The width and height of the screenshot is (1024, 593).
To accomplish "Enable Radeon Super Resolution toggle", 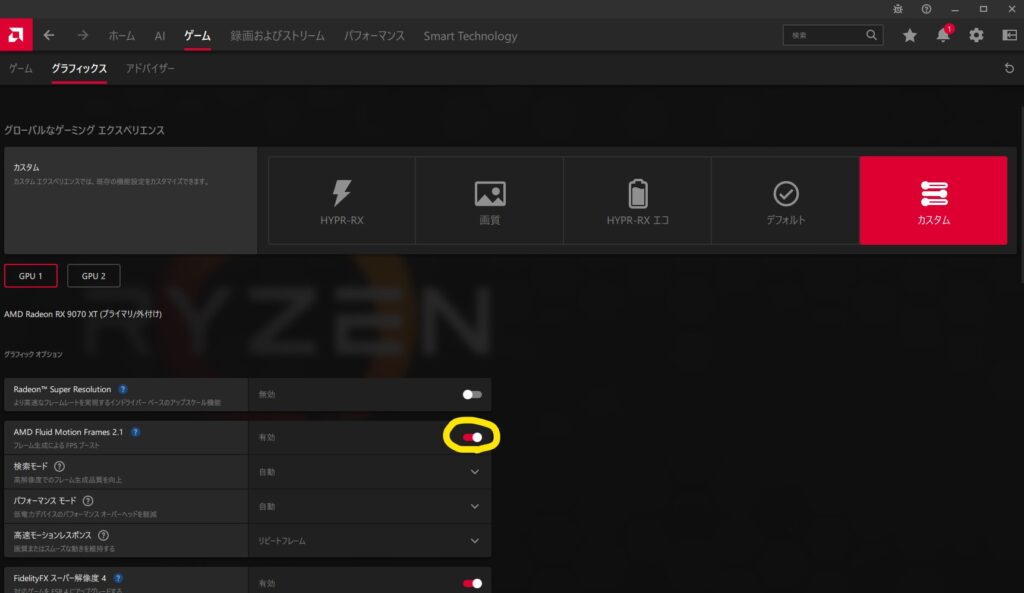I will point(472,394).
